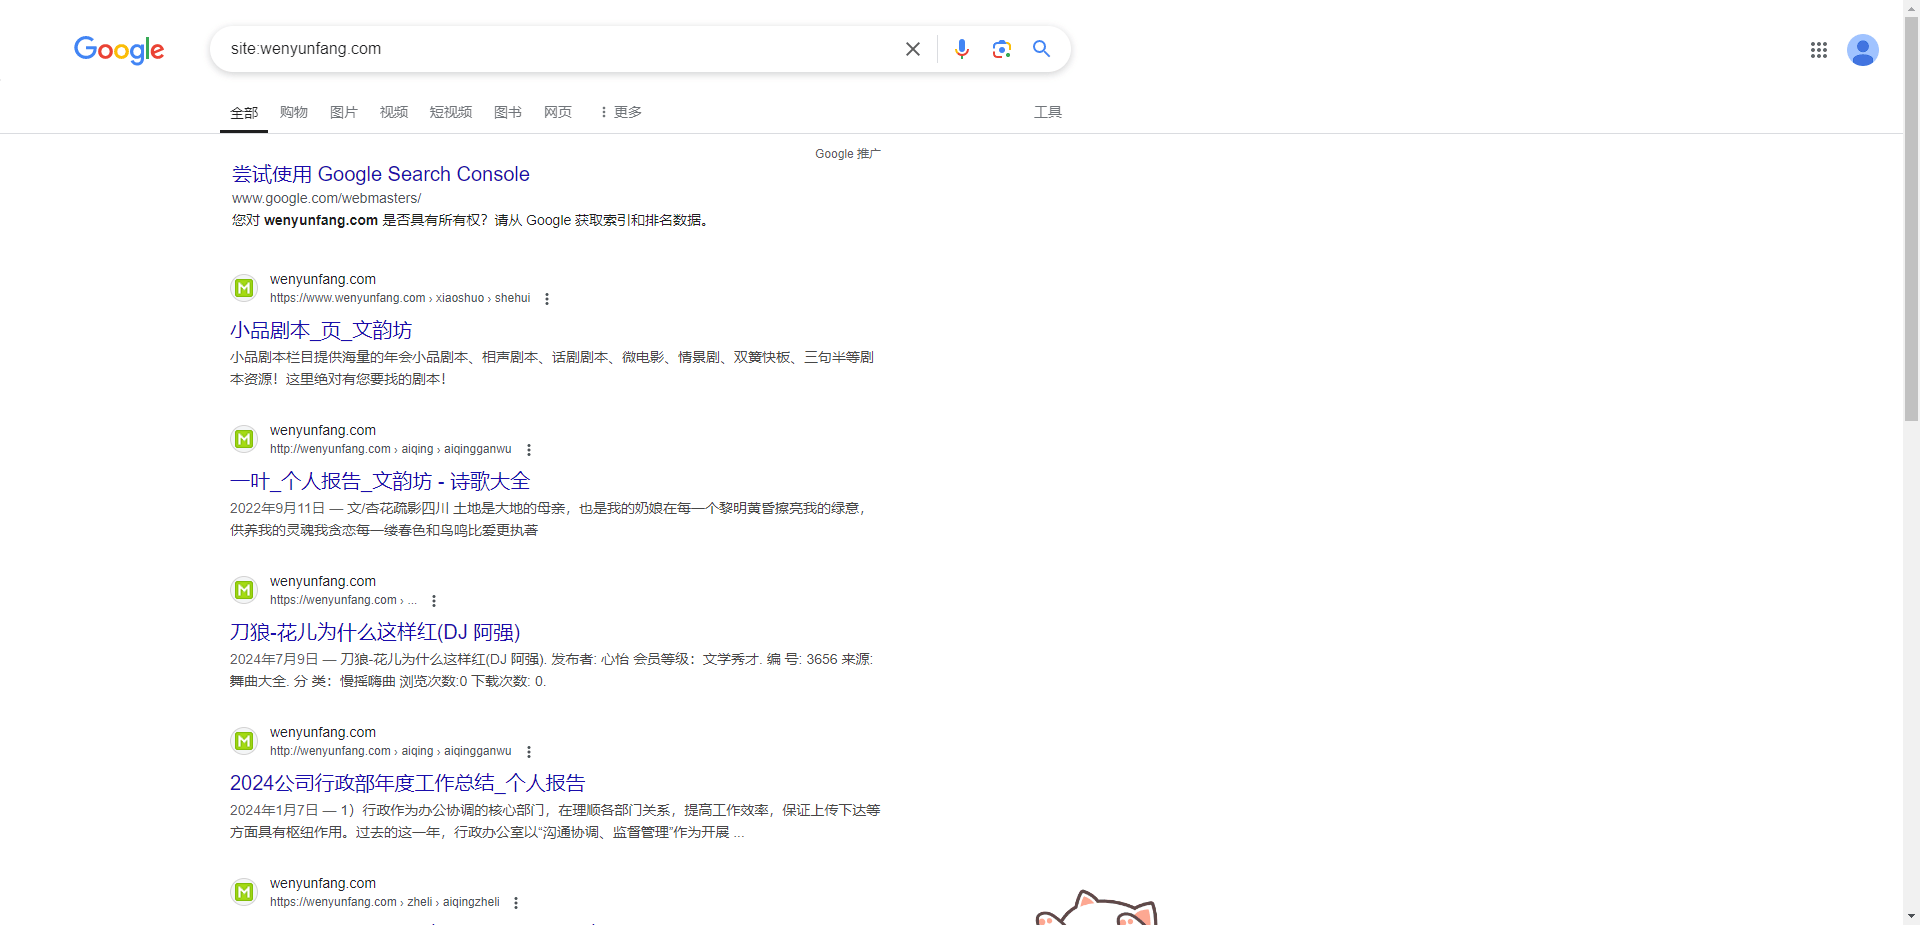Open three-dot menu for 刀狼 result

click(x=434, y=601)
